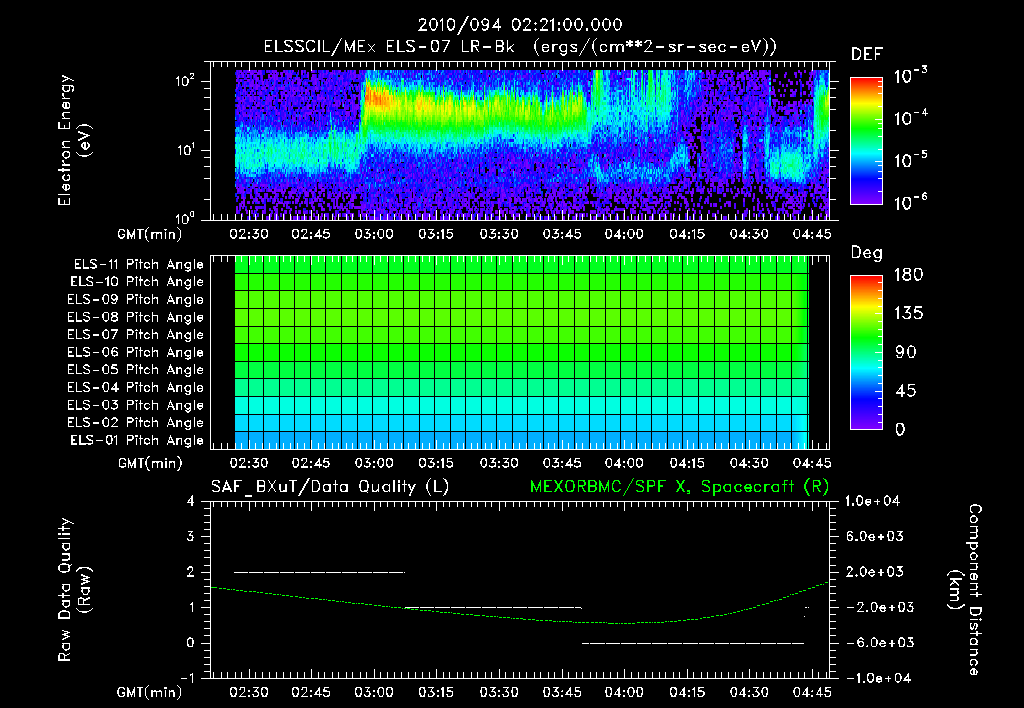Click the 03:00 tick label under spectrogram

coord(374,234)
